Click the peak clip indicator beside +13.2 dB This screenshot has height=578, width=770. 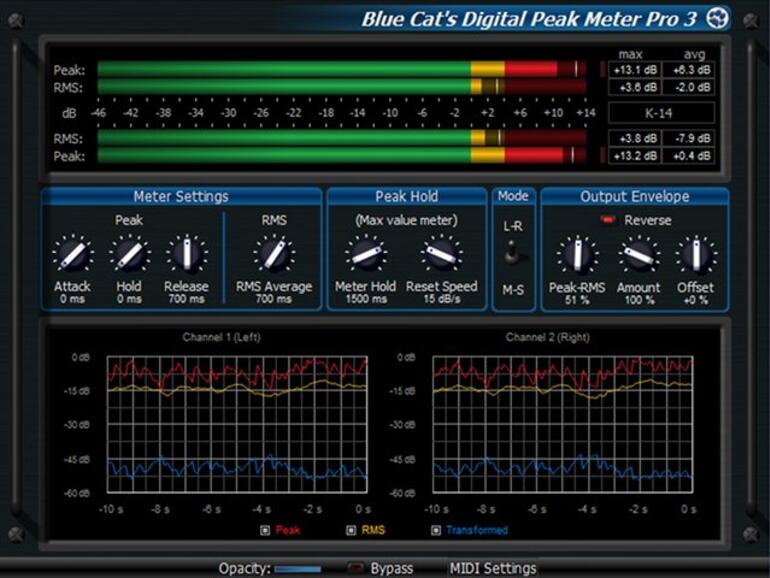(603, 156)
